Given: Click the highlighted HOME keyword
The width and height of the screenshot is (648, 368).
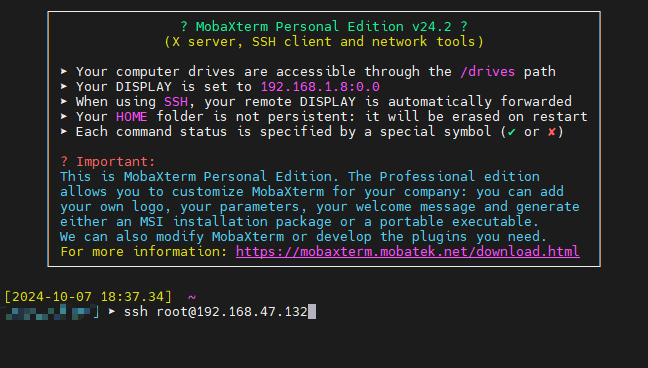Looking at the screenshot, I should [x=131, y=117].
